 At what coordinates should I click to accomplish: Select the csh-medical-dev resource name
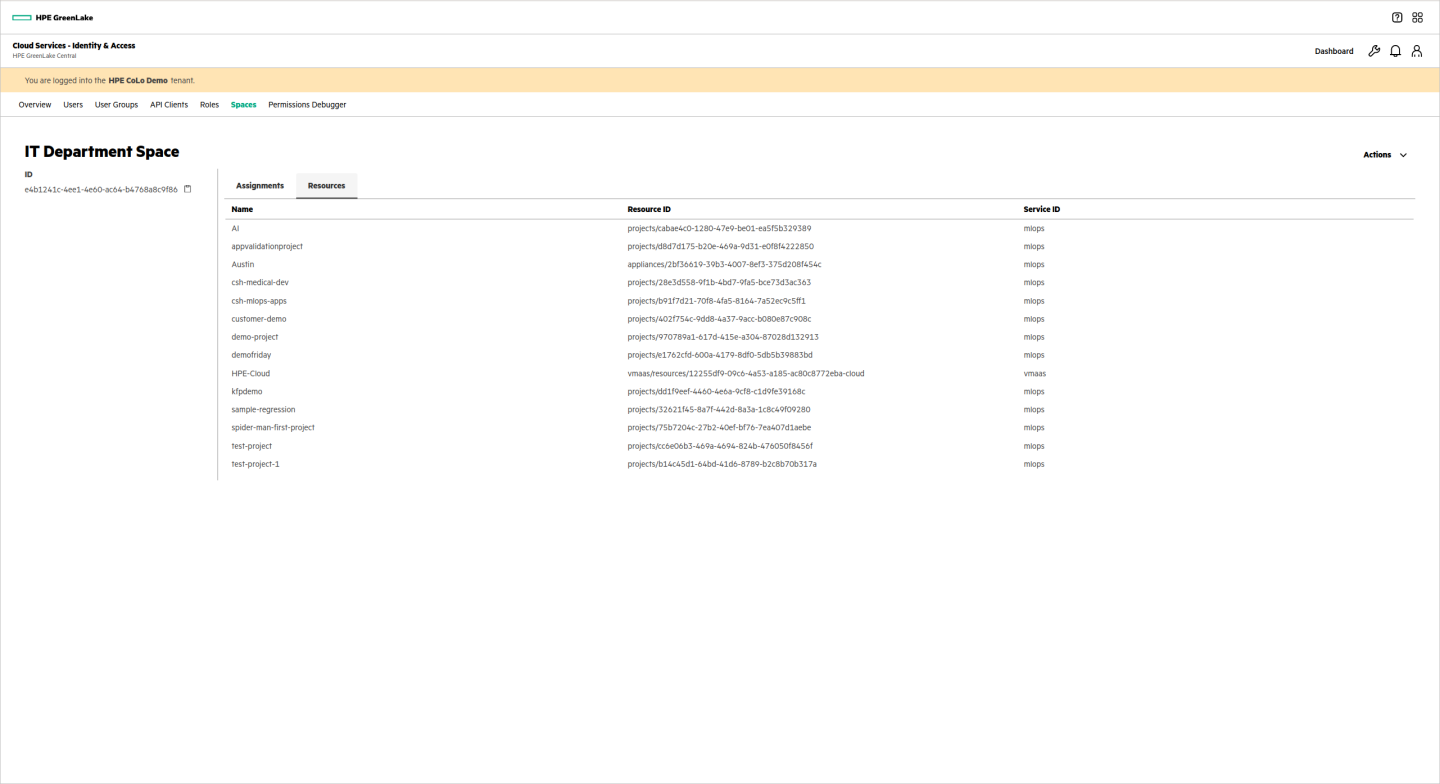click(260, 283)
